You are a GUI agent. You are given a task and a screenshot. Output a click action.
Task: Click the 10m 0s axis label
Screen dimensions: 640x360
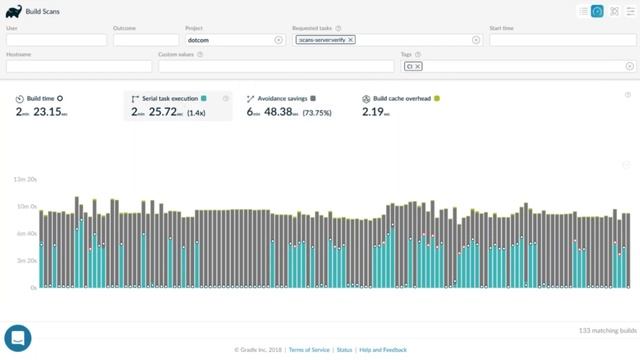[27, 207]
